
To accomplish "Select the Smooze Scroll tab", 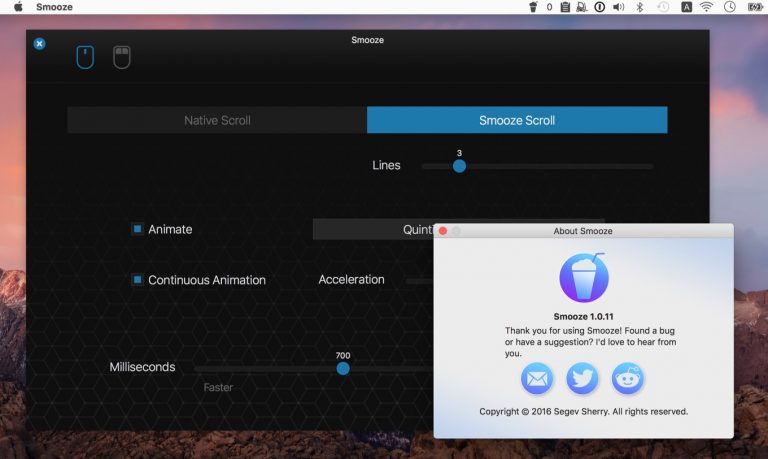I will pos(516,120).
